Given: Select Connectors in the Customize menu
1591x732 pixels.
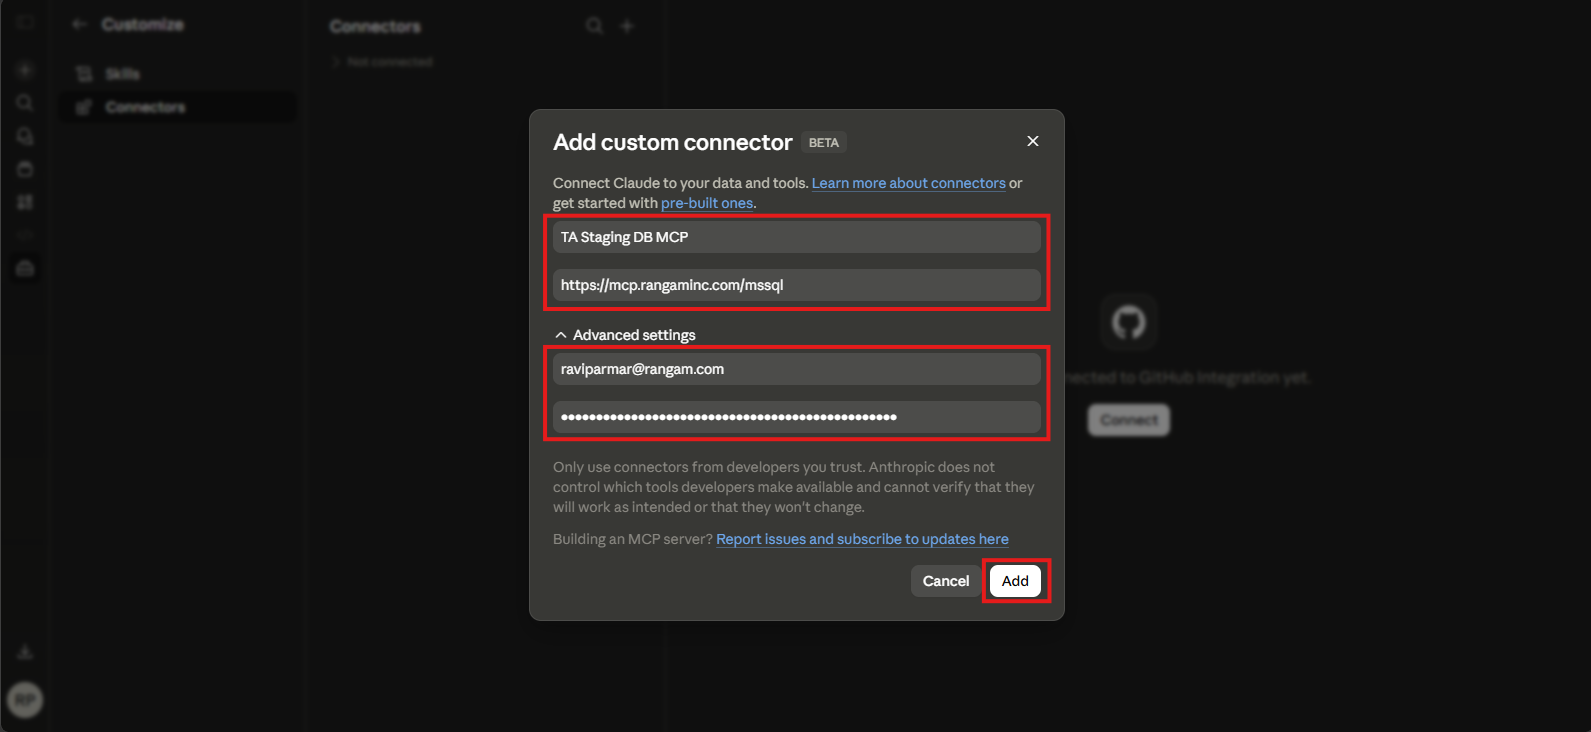Looking at the screenshot, I should (178, 107).
